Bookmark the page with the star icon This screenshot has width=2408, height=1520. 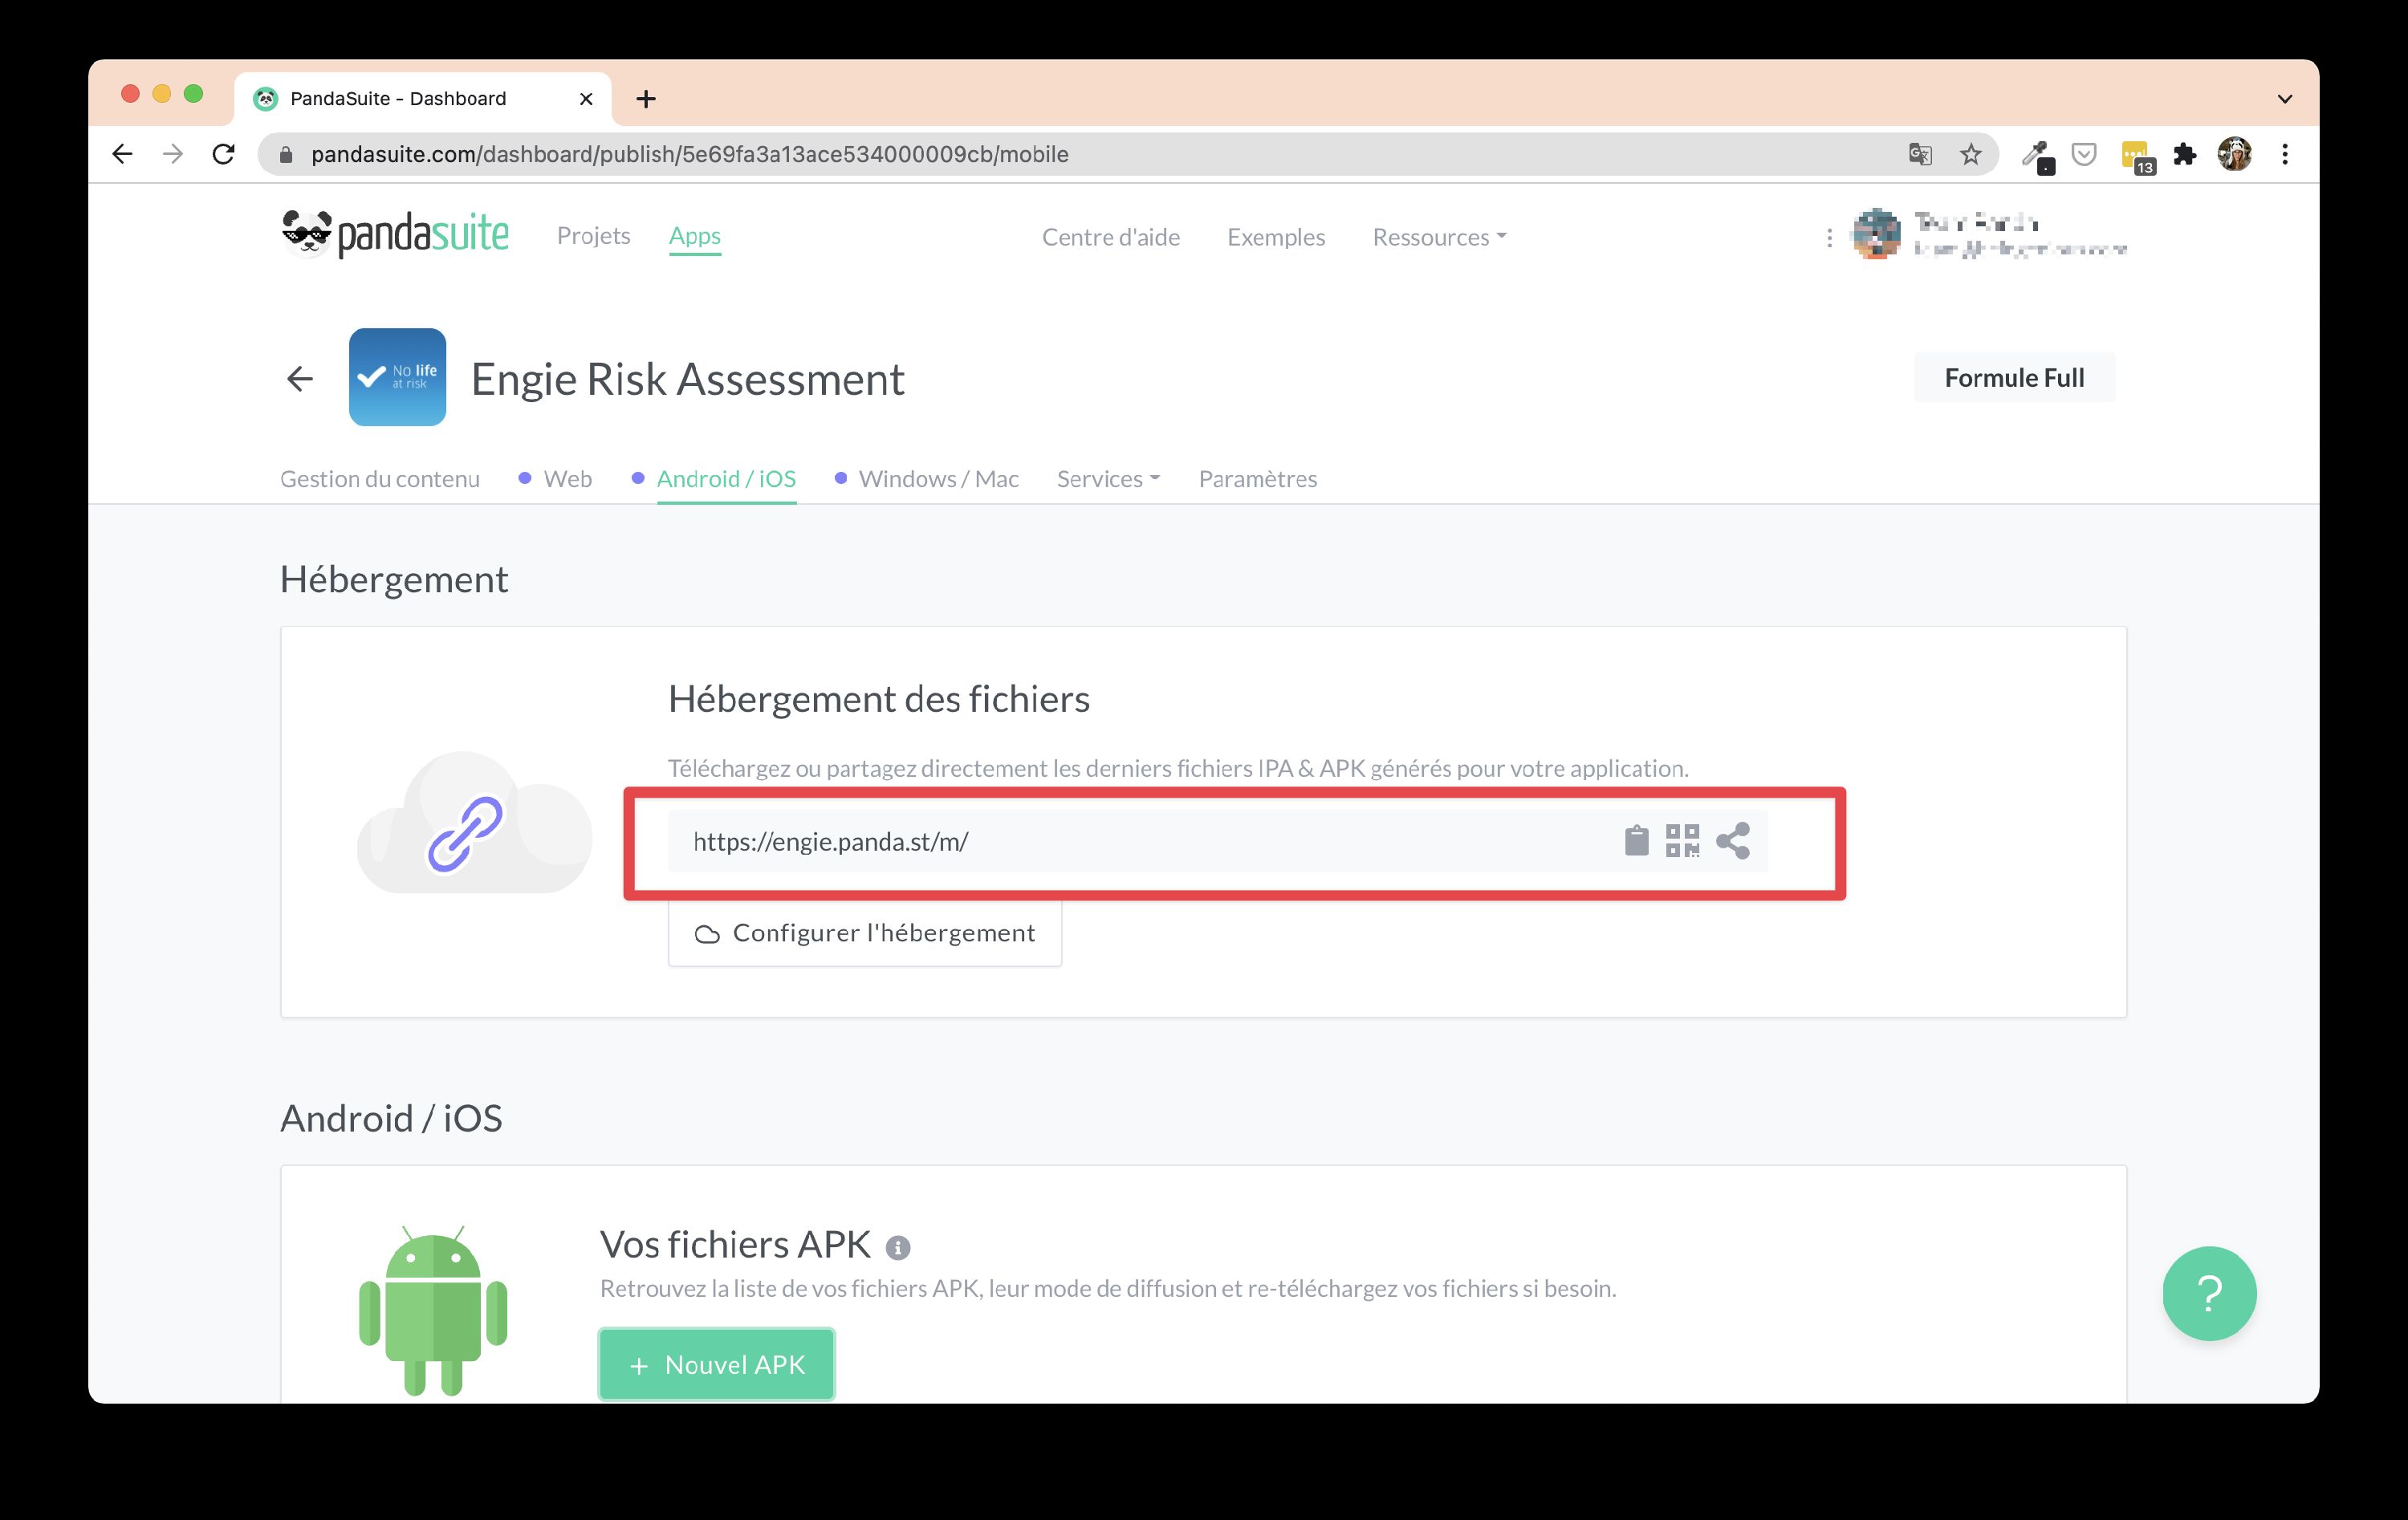1969,154
